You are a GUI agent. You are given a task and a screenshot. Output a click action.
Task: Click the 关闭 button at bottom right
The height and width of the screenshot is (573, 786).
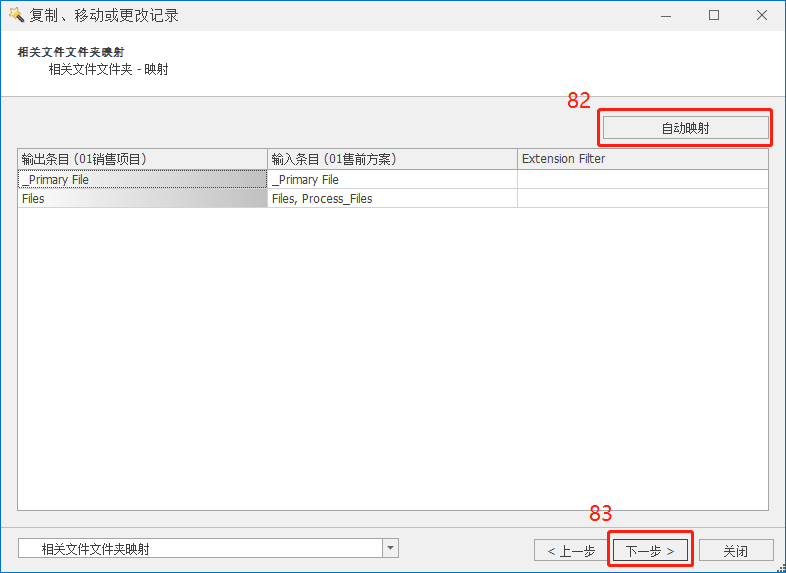(736, 550)
